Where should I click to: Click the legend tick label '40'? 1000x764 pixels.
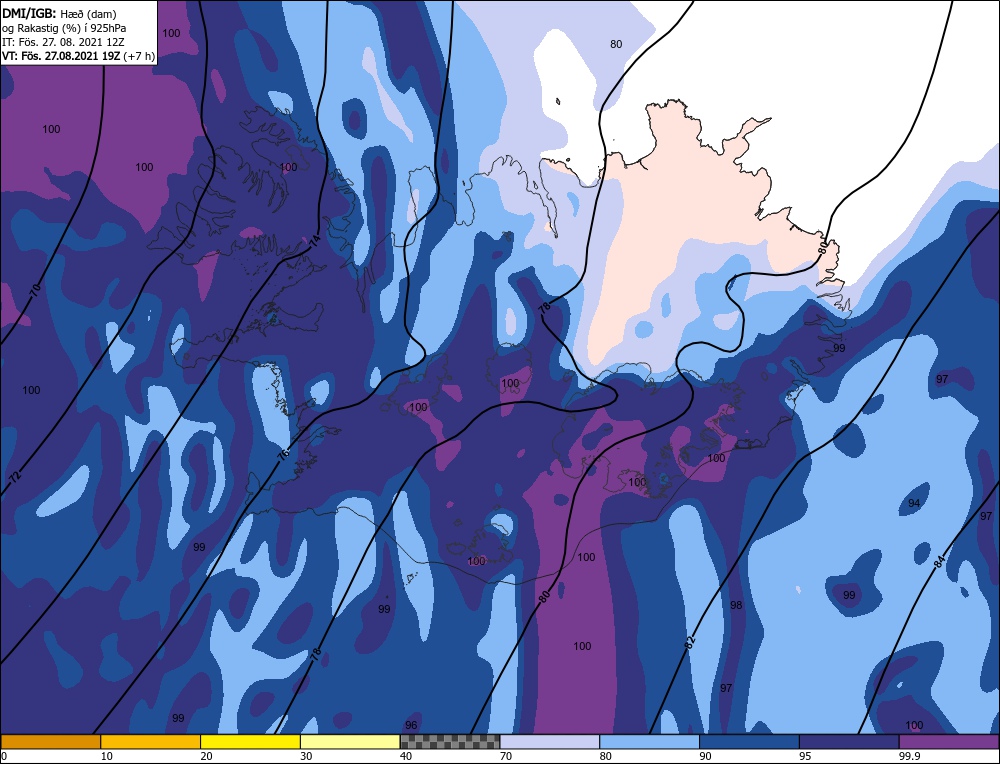pos(406,756)
